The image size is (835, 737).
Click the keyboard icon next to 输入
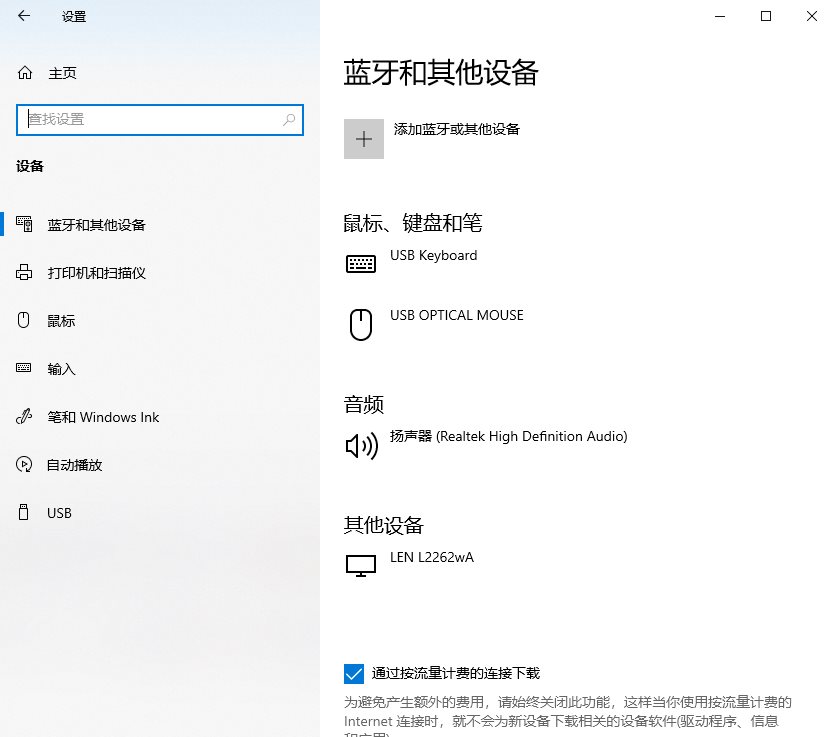[x=23, y=368]
